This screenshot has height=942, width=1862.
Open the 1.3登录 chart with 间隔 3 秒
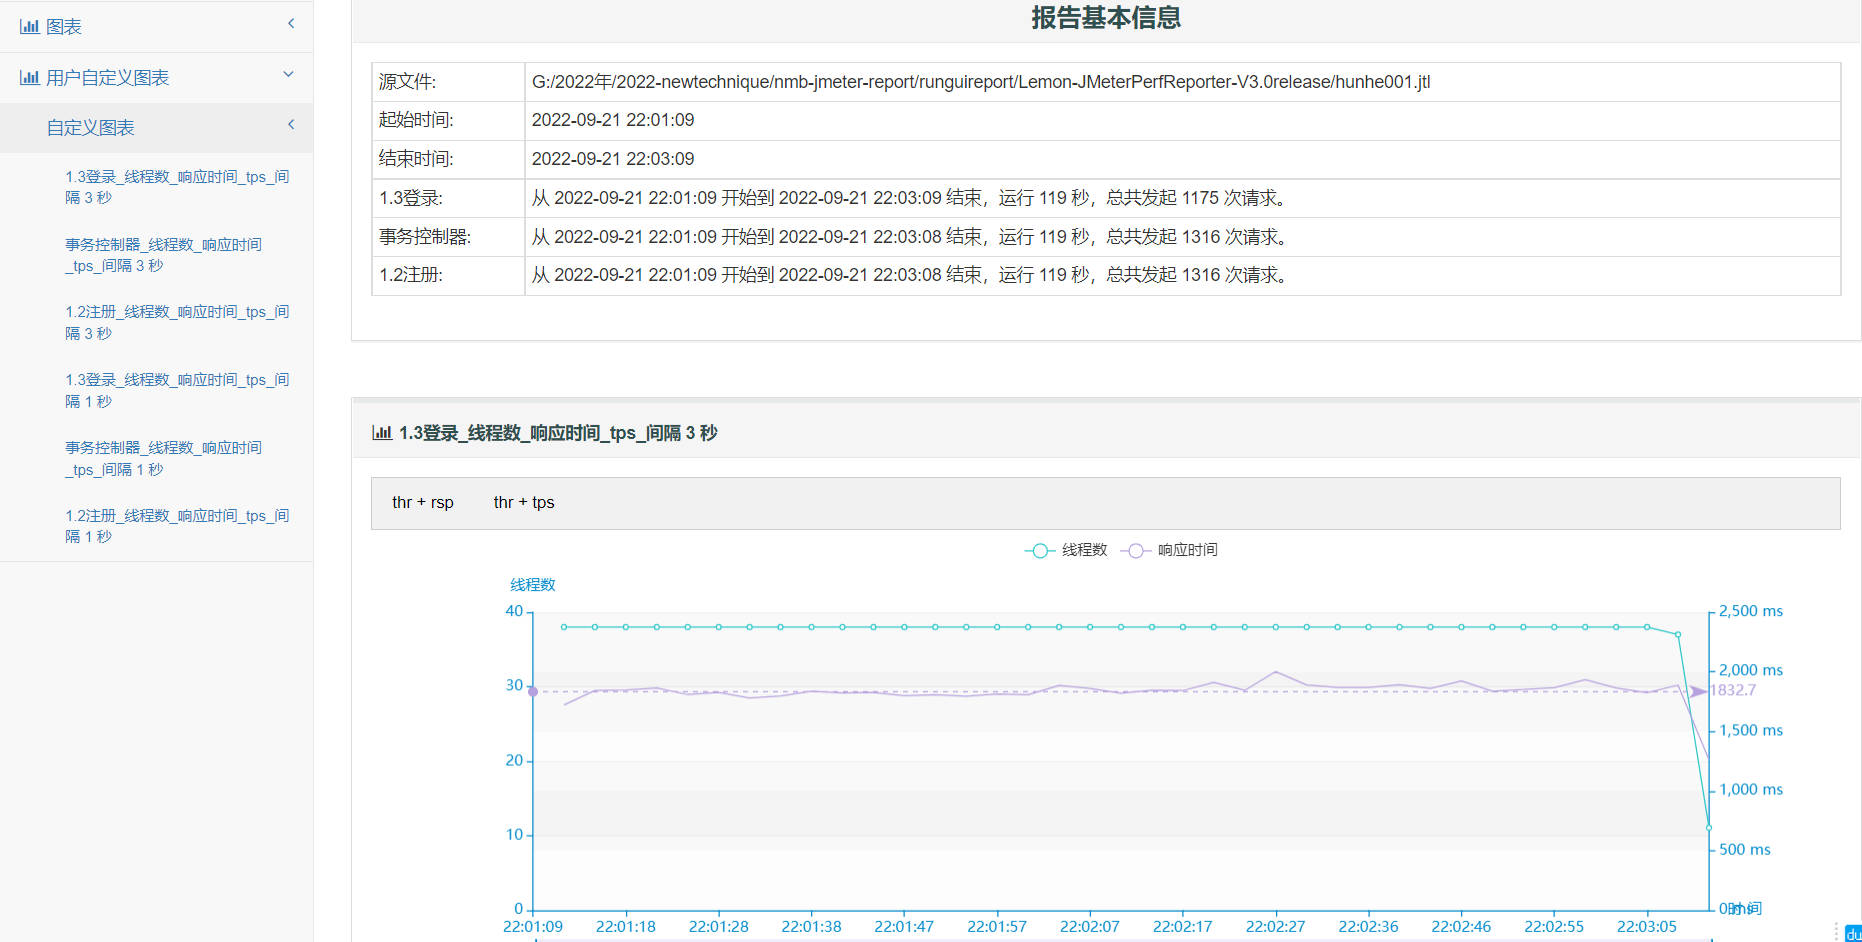177,187
